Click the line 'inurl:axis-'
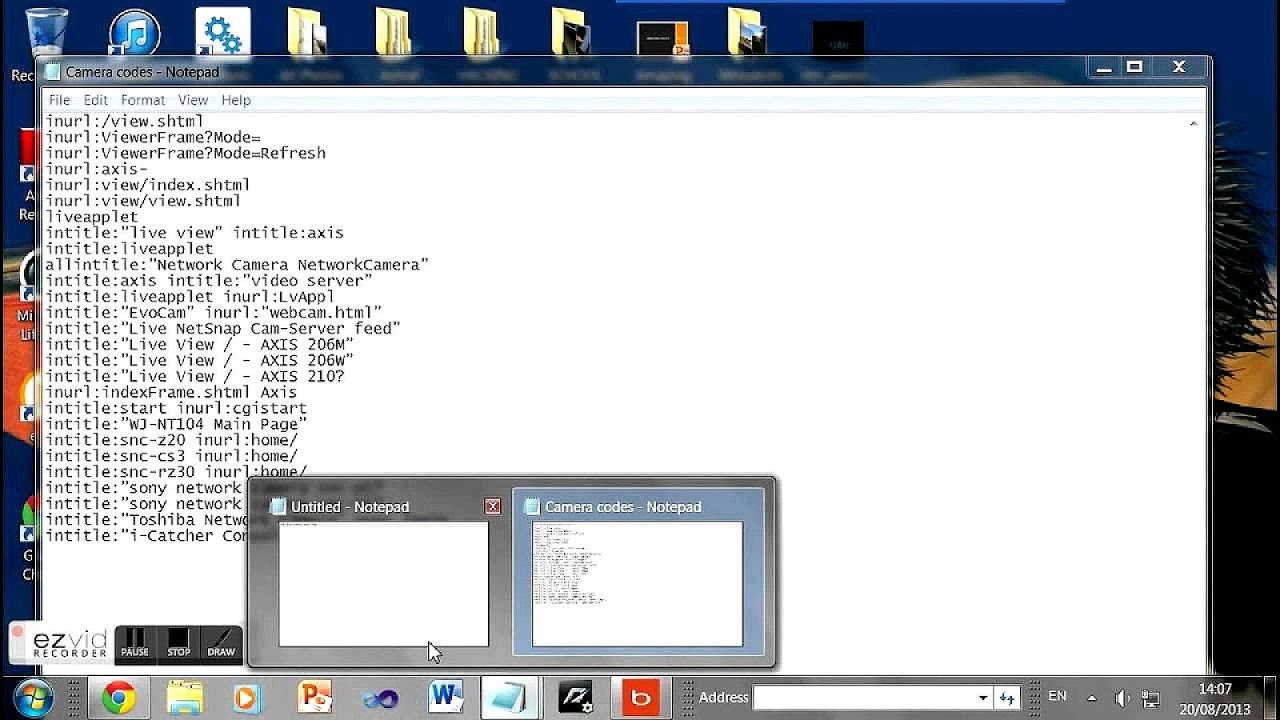Viewport: 1280px width, 720px height. tap(96, 169)
